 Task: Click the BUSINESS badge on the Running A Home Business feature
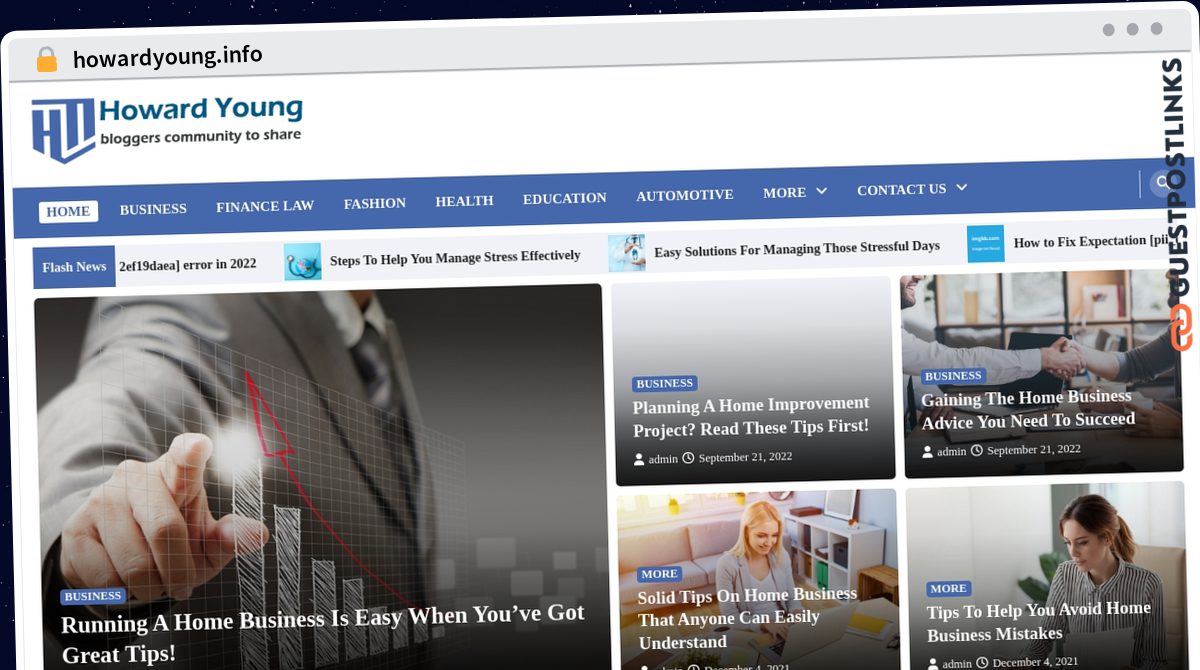pos(93,596)
